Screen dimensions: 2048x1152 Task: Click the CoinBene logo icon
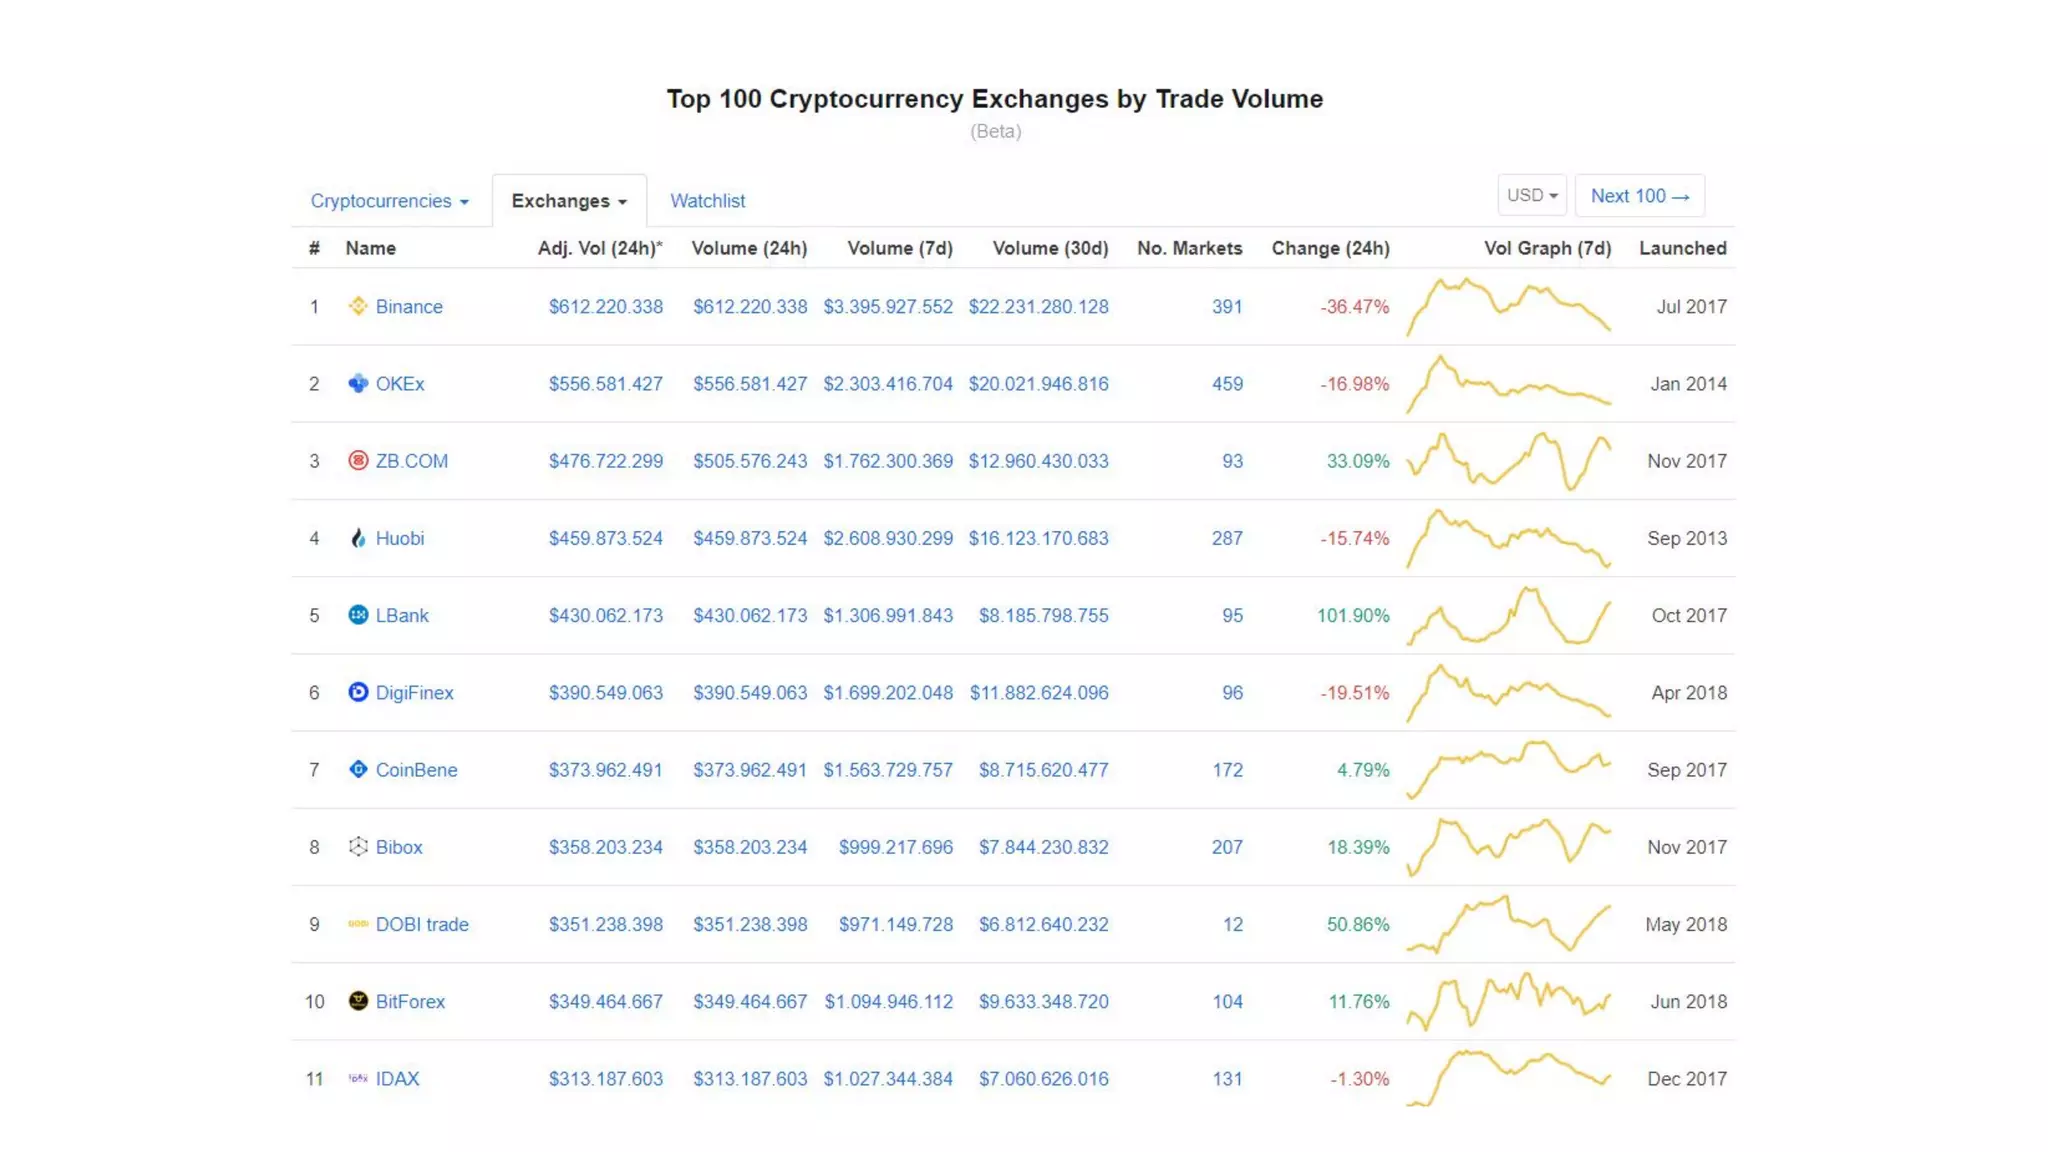pos(357,769)
